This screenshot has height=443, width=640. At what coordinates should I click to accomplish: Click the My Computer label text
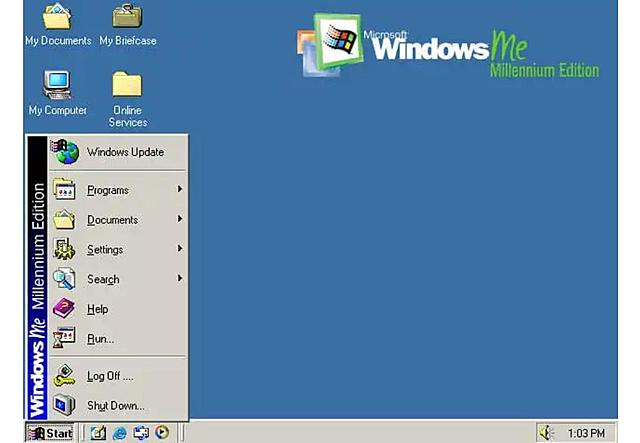click(58, 110)
